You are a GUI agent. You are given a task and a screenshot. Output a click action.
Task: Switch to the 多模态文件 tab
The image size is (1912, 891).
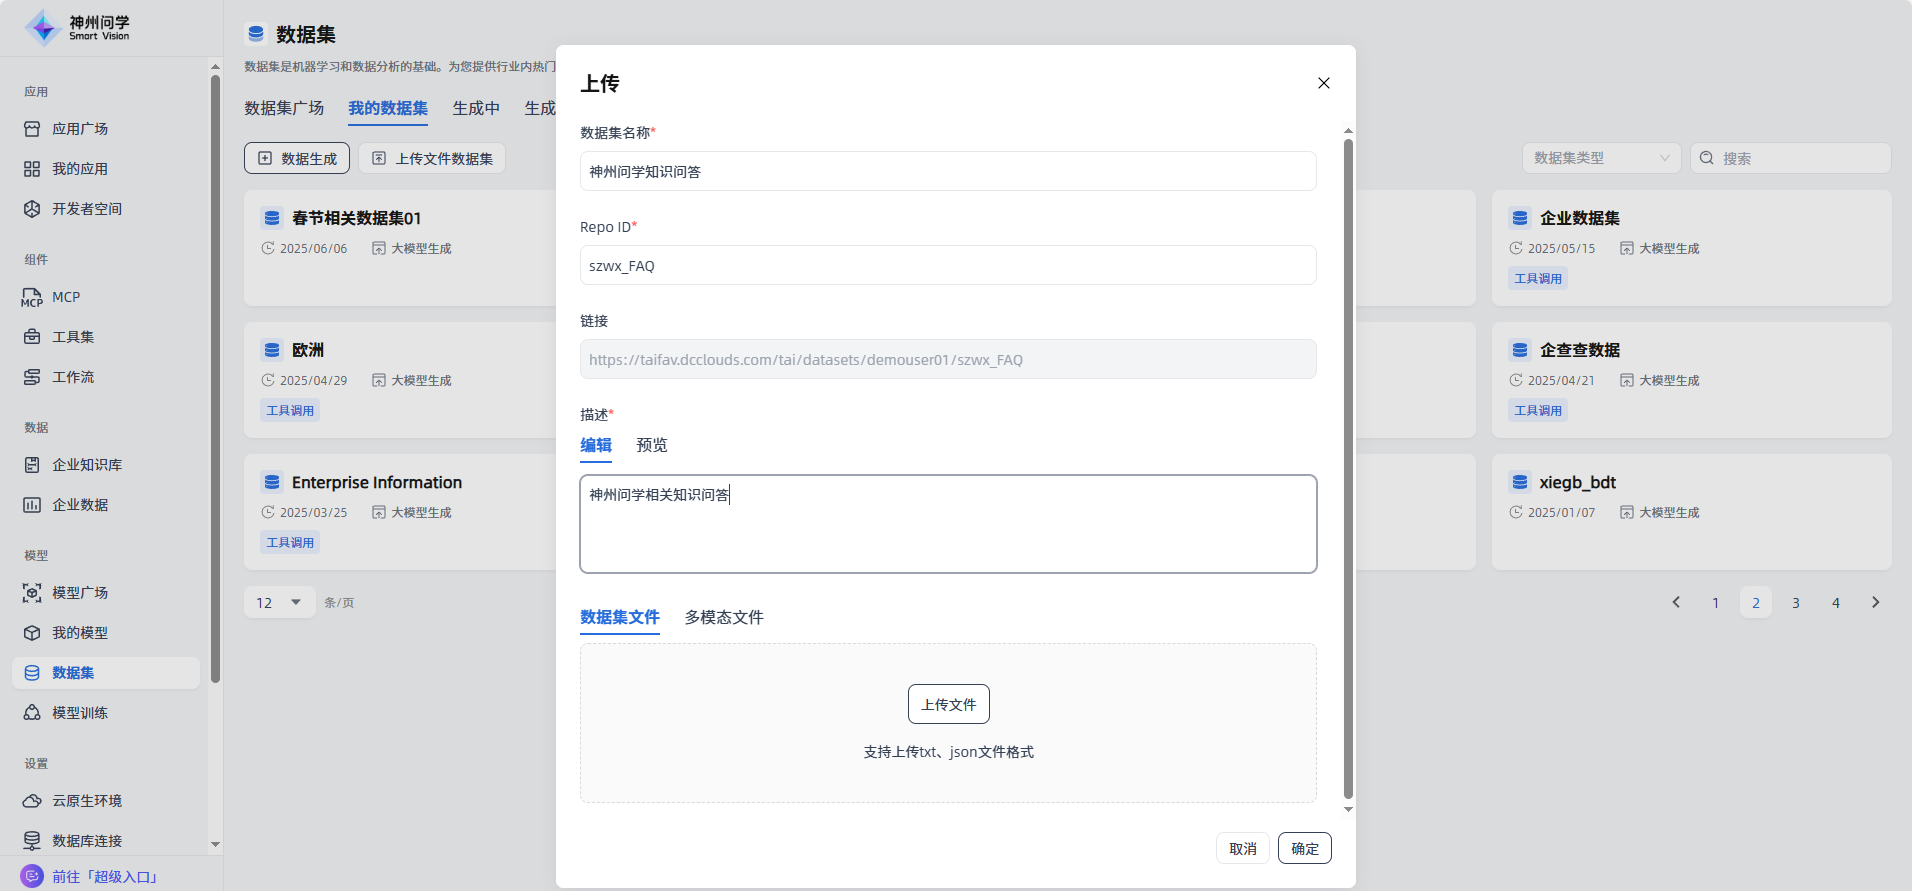[x=723, y=617]
